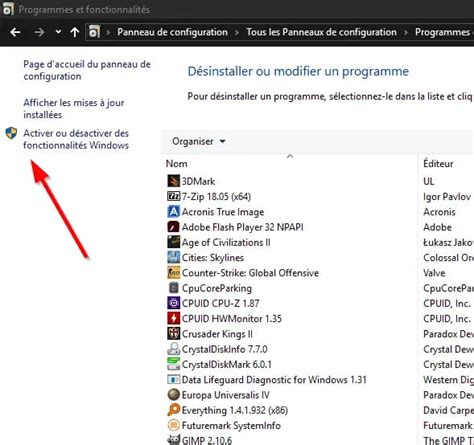Click the UL publisher cell
This screenshot has height=445, width=474.
(x=429, y=181)
